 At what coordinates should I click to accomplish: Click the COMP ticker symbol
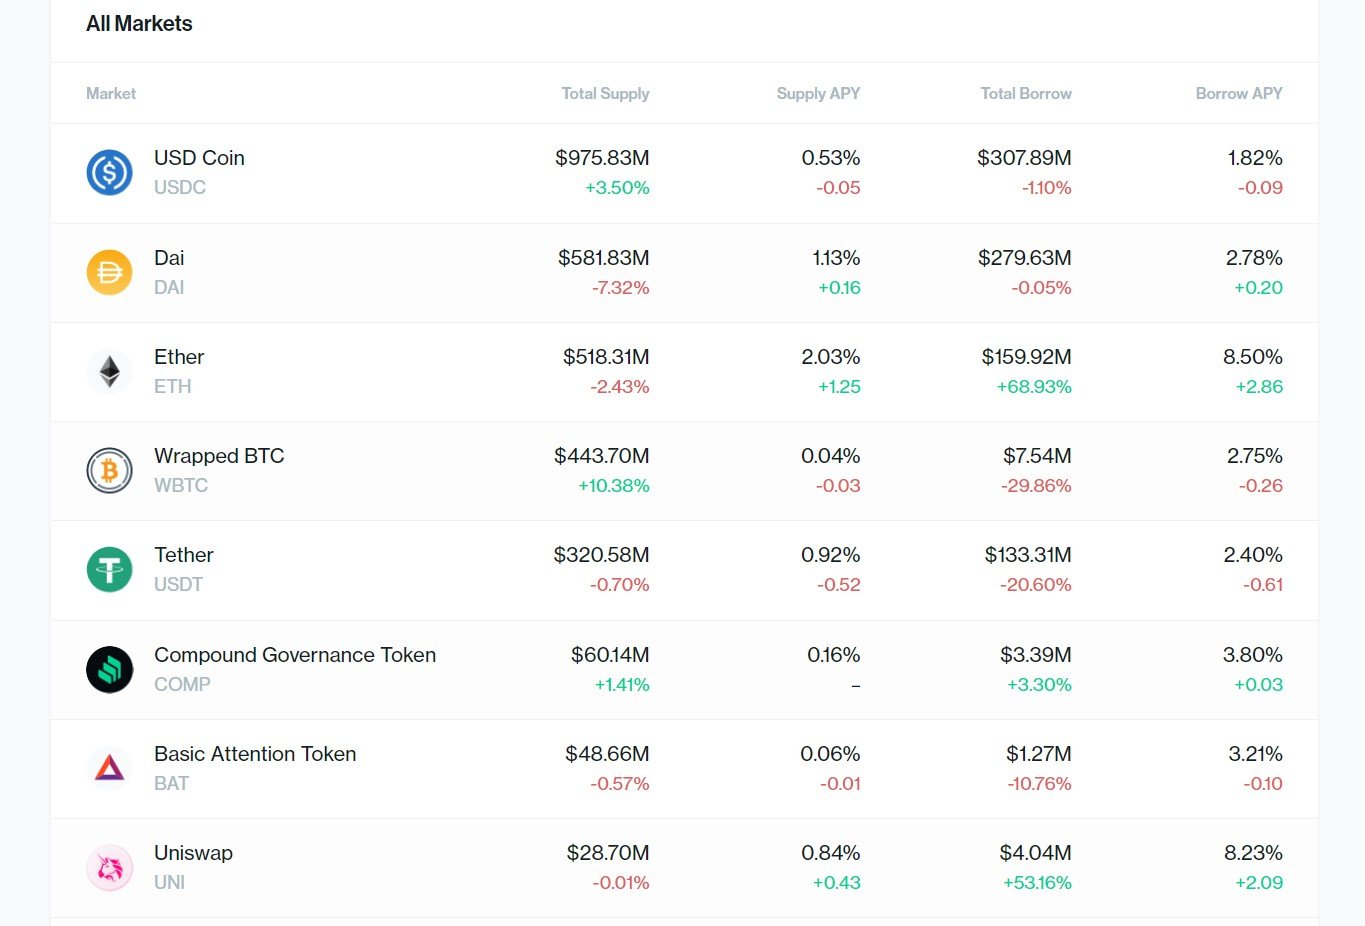coord(182,685)
